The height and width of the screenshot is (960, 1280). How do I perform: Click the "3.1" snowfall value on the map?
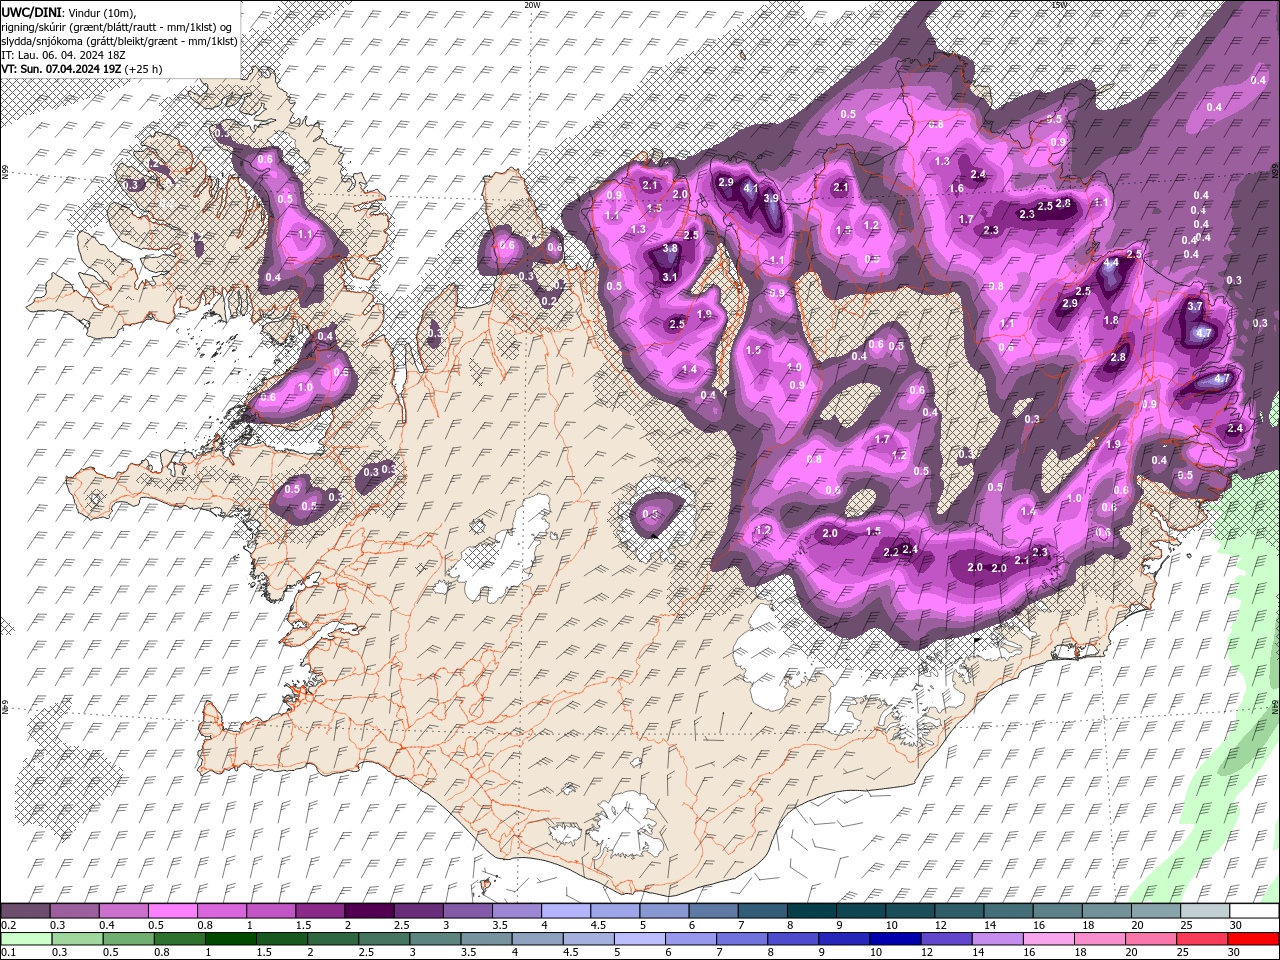670,277
